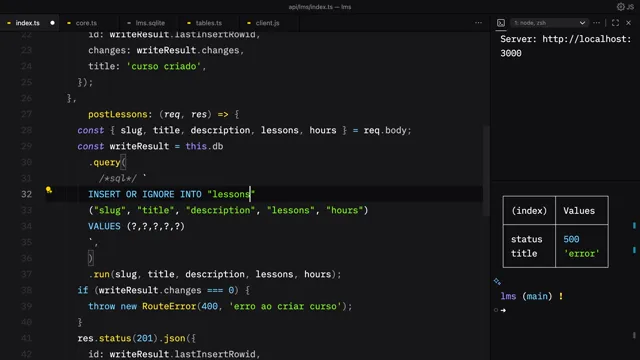Click the 'INSERT OR IGNORE INTO' SQL keywords
The image size is (640, 360).
pyautogui.click(x=145, y=194)
